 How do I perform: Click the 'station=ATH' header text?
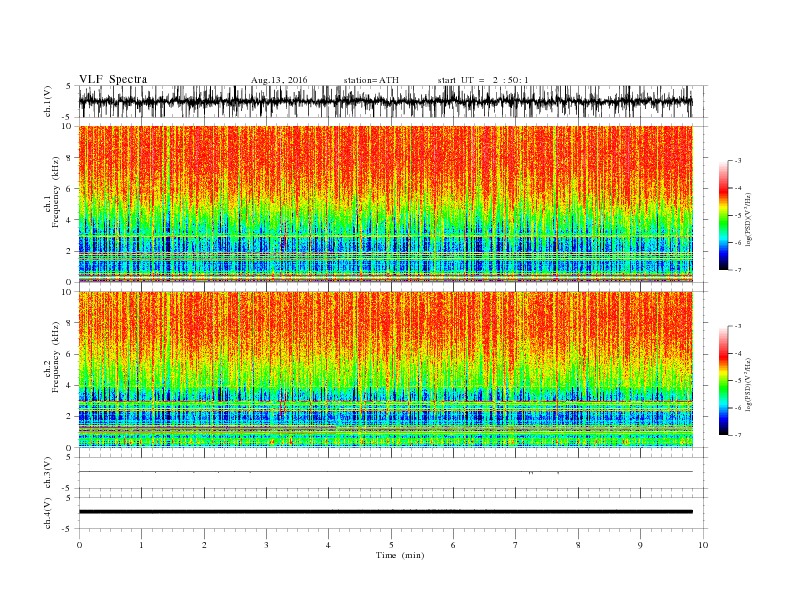(371, 80)
